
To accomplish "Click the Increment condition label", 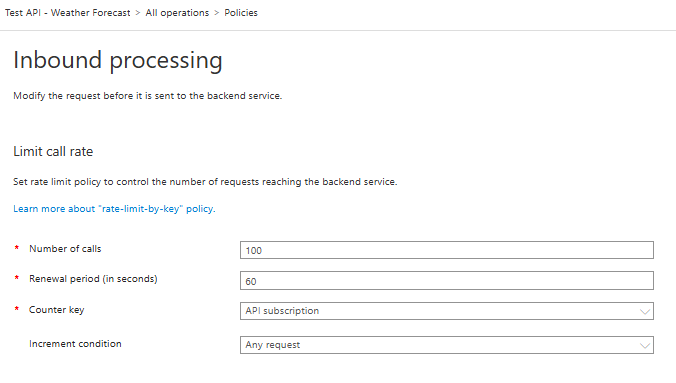I will [x=75, y=344].
